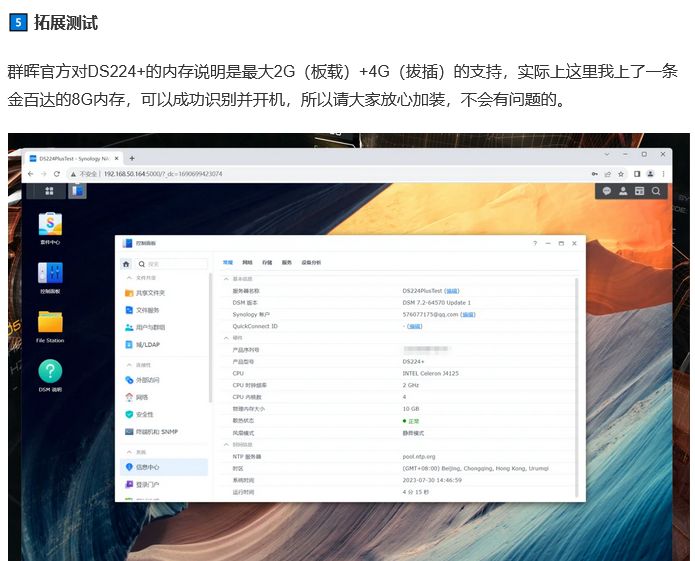695x561 pixels.
Task: Open a new browser tab with plus
Action: click(x=132, y=158)
